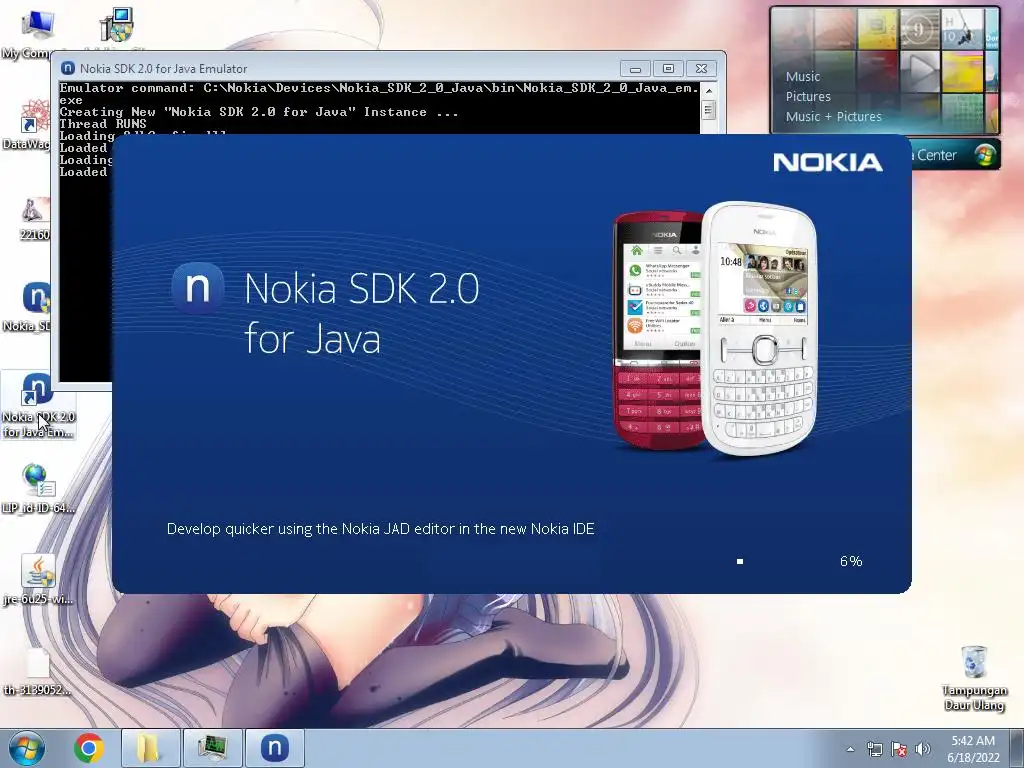This screenshot has height=768, width=1024.
Task: Select Music in the Media Center gadget
Action: tap(803, 76)
